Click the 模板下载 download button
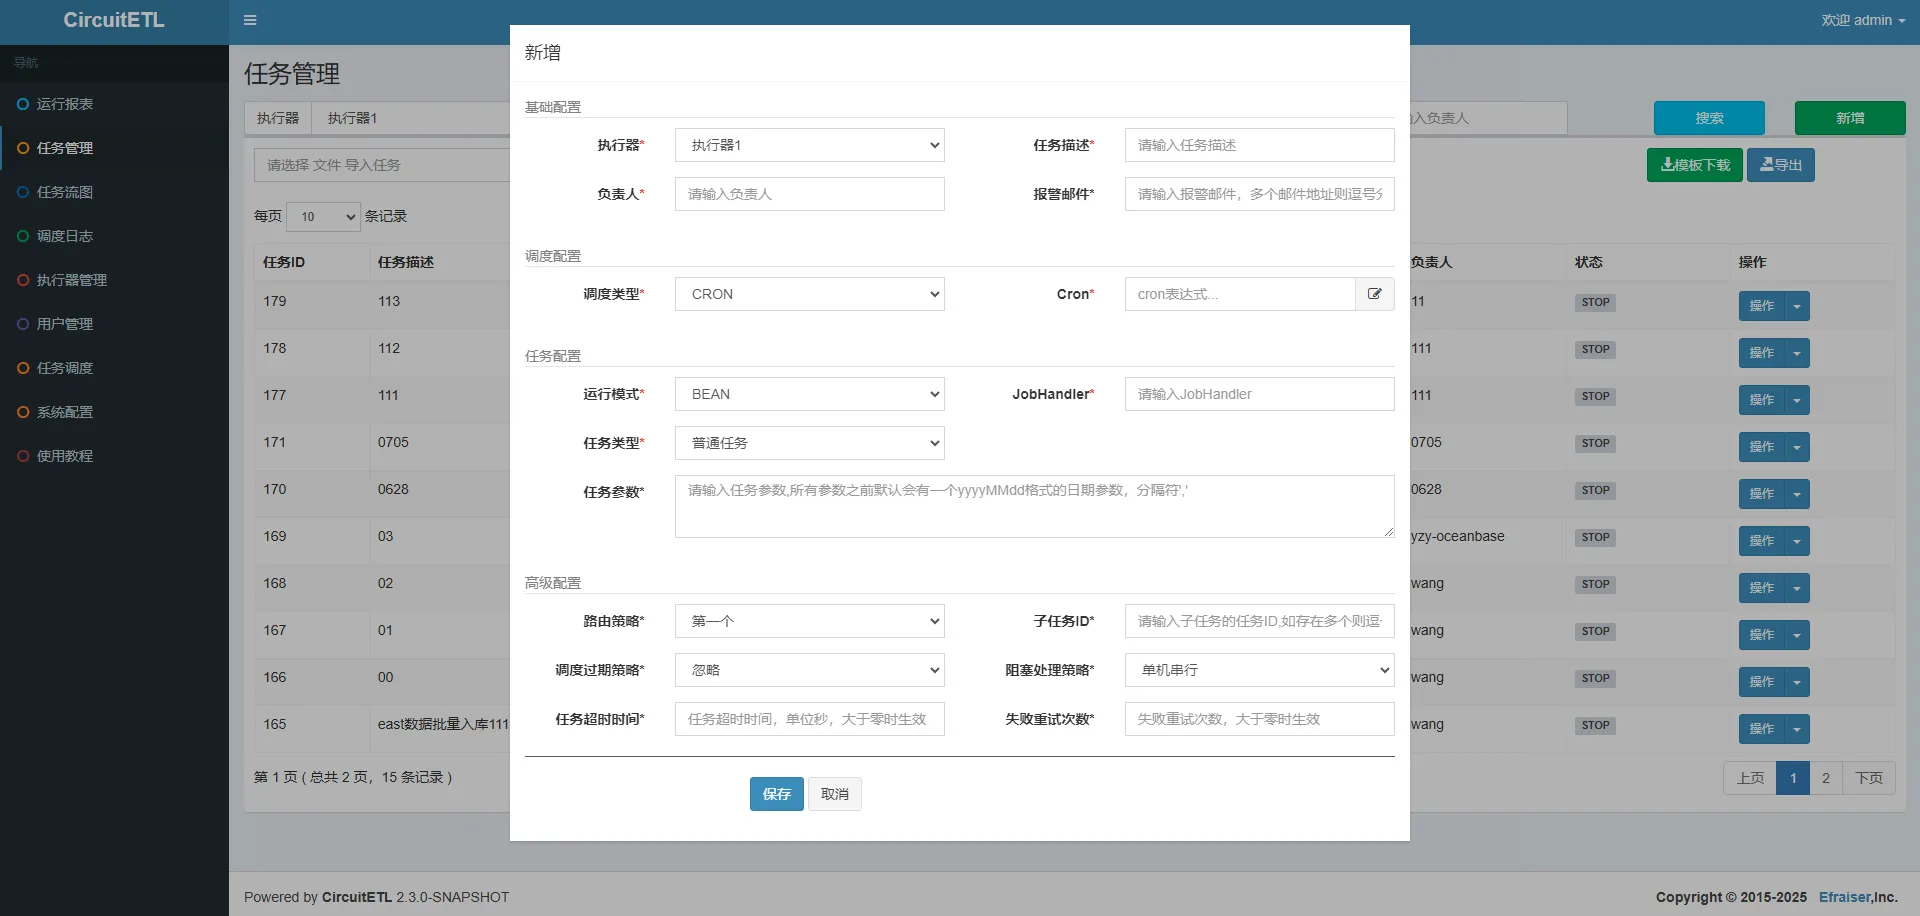1920x916 pixels. (x=1694, y=165)
